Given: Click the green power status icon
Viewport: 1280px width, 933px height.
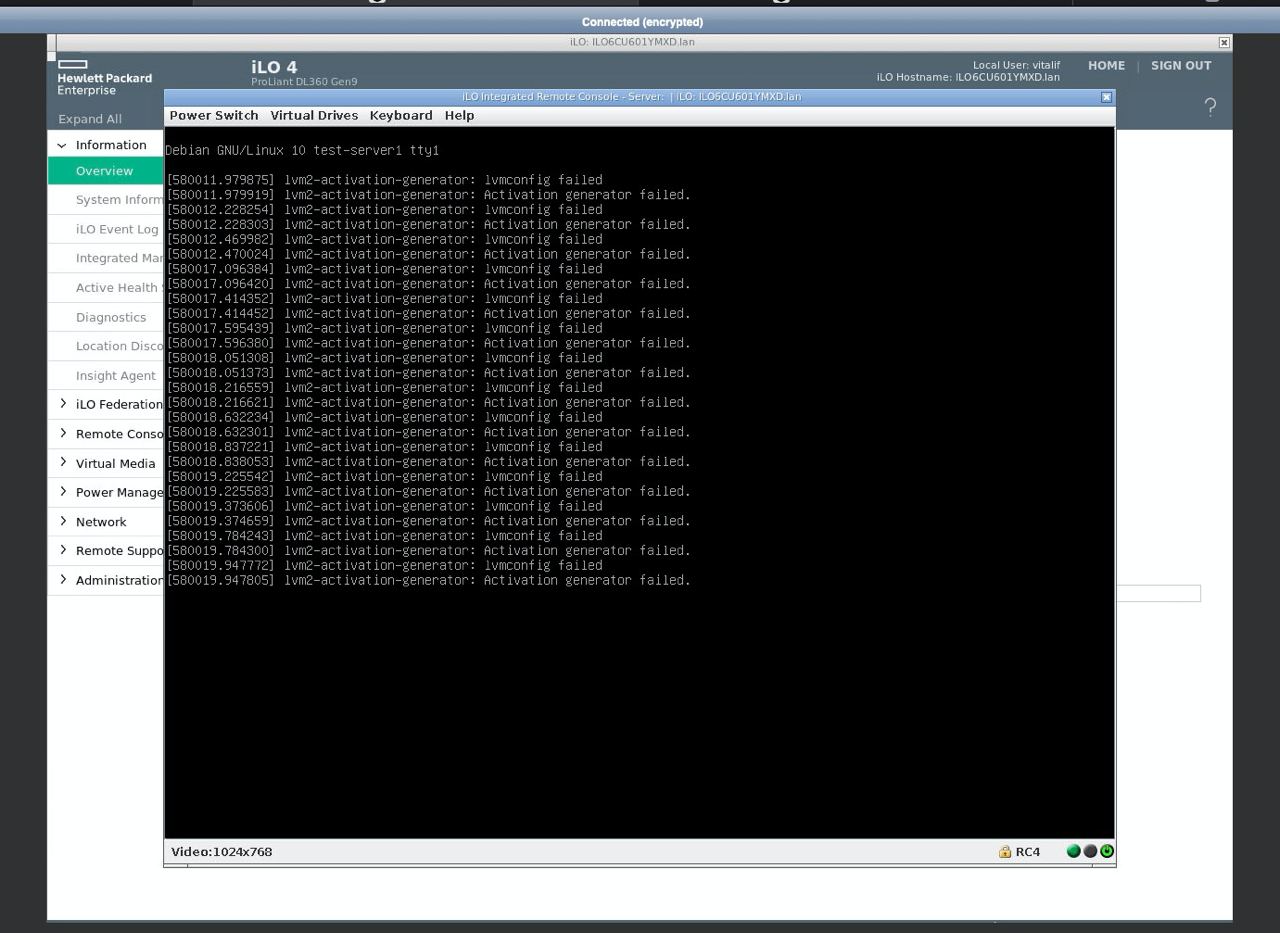Looking at the screenshot, I should point(1106,851).
